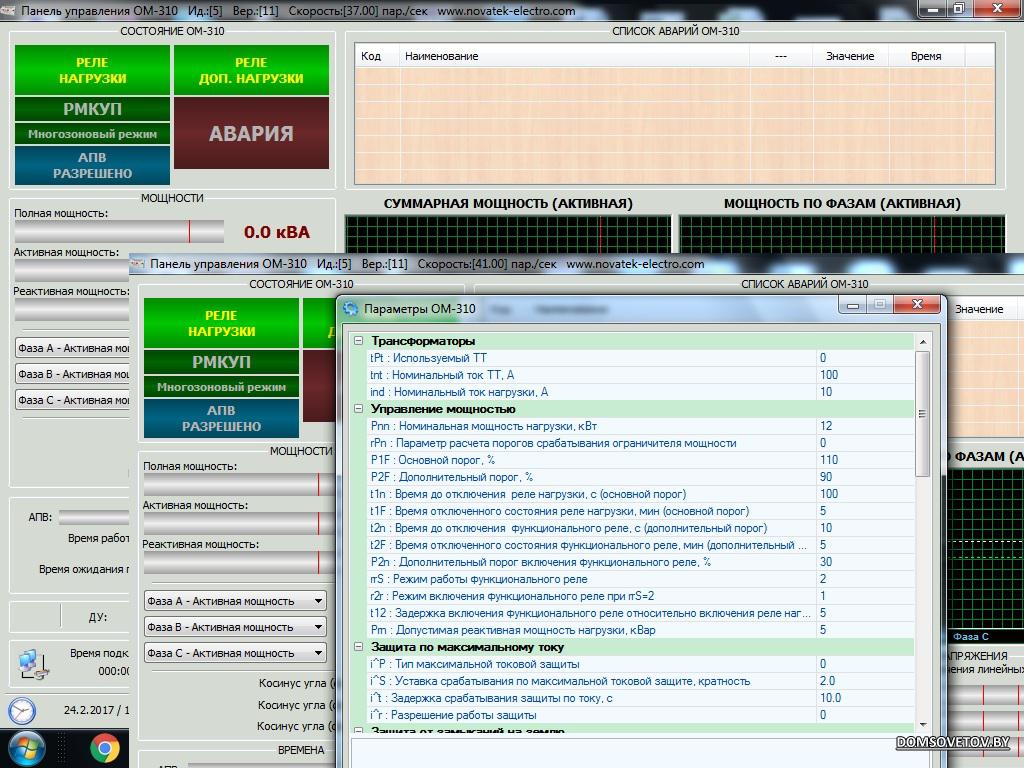This screenshot has width=1024, height=768.
Task: Click АПВ РАЗРЕШЕНО in the Скорость:[41.00] window
Action: coord(221,418)
